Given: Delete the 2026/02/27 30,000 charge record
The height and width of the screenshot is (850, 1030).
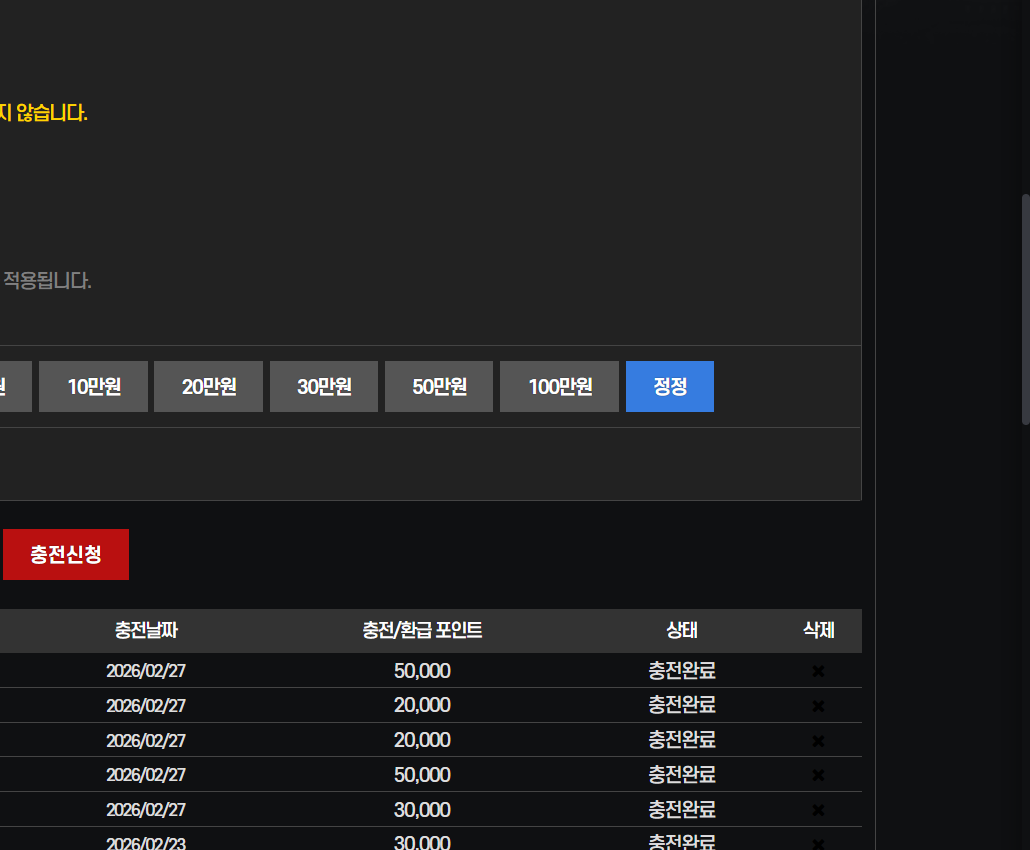Looking at the screenshot, I should pos(818,810).
